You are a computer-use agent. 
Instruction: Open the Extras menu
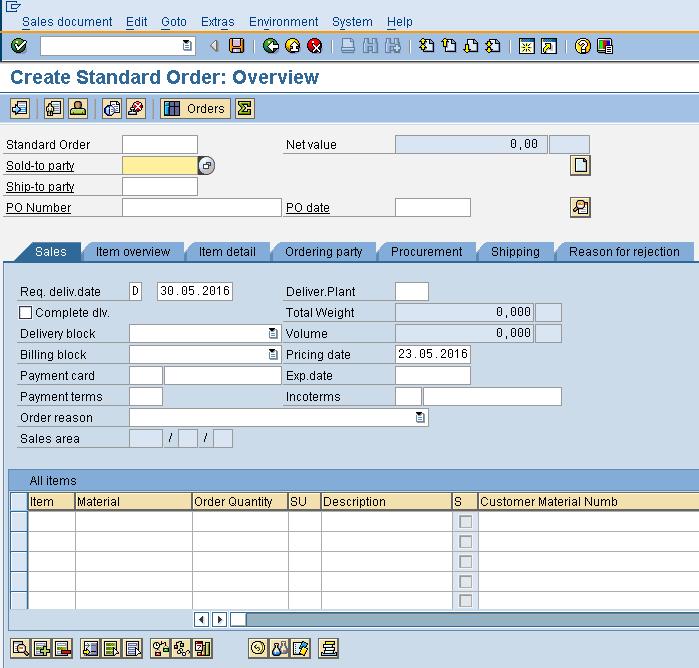(x=218, y=22)
